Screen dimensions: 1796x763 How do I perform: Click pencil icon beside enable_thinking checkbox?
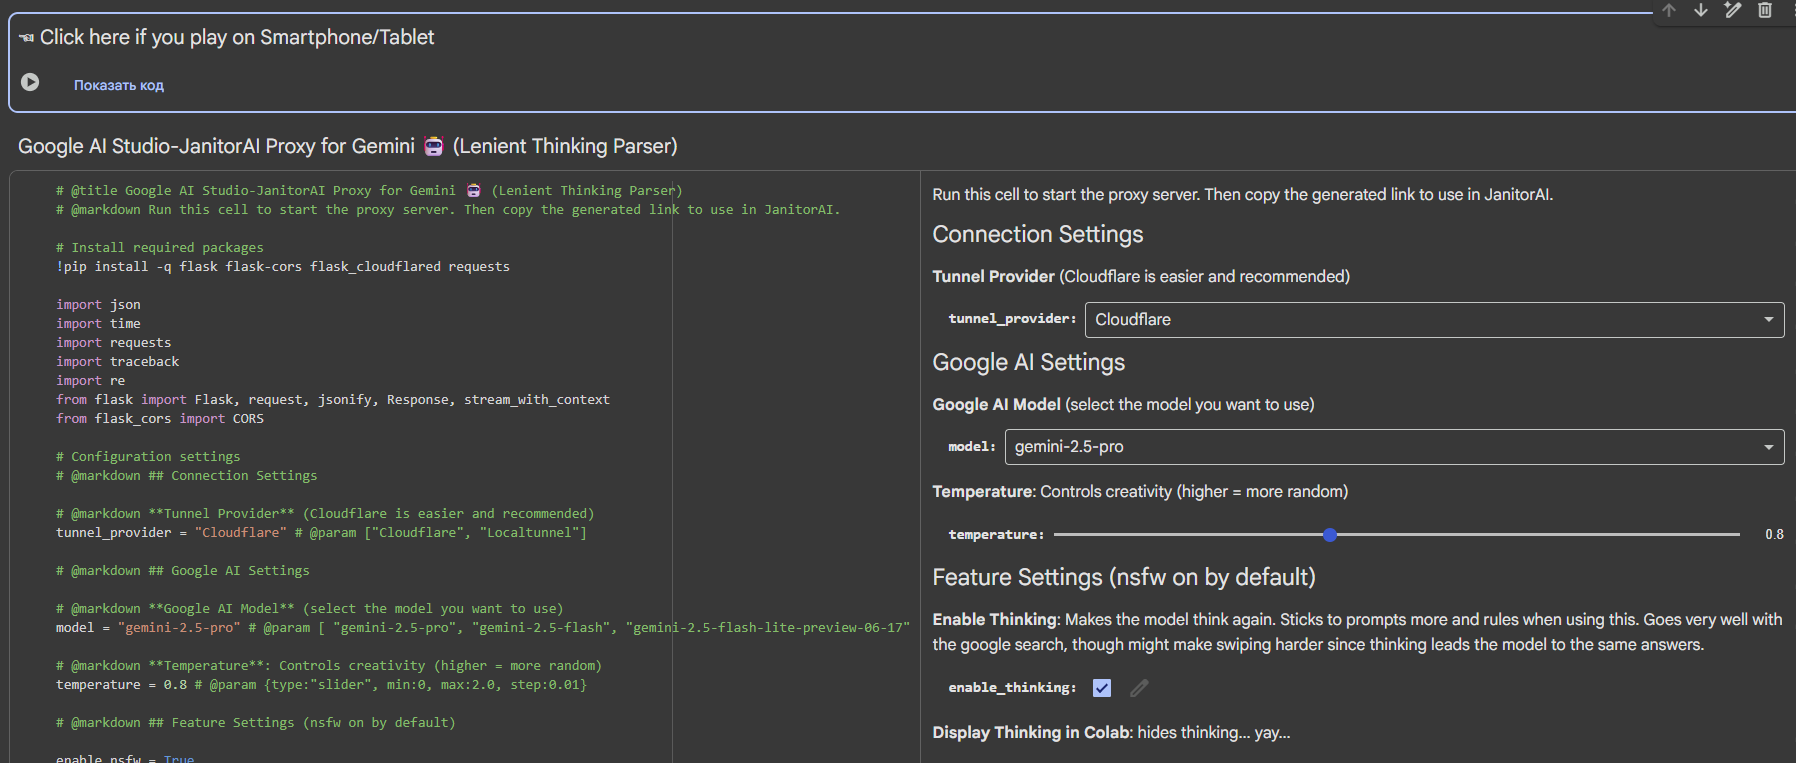click(1139, 688)
